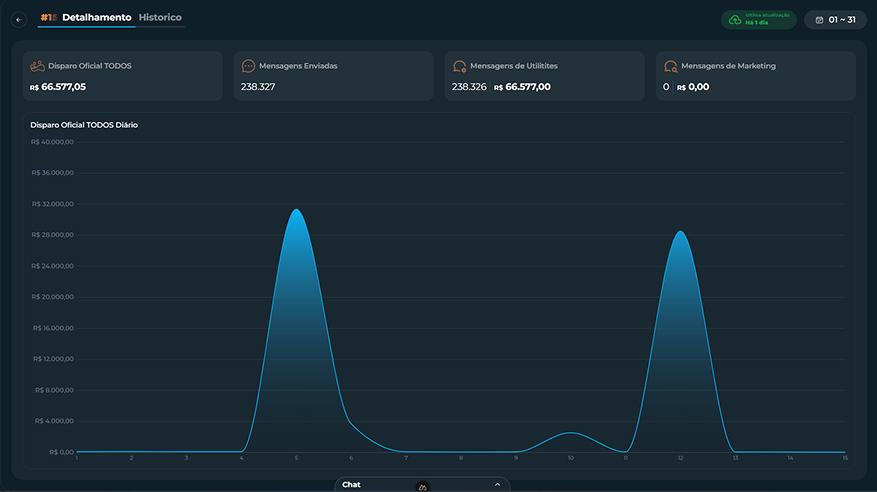Open the Detalhamento tab

coord(97,17)
